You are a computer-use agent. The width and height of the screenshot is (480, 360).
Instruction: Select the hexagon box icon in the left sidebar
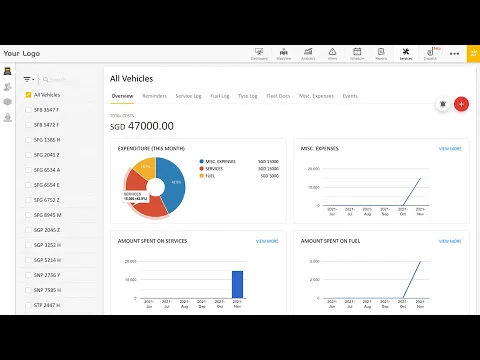pos(7,102)
